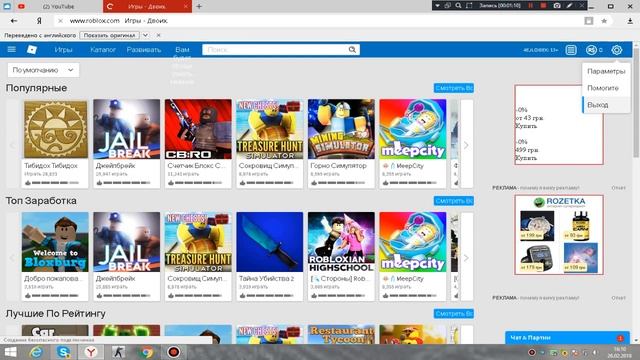Click the screen recorder taskbar icon
The image size is (640, 360).
pyautogui.click(x=173, y=352)
